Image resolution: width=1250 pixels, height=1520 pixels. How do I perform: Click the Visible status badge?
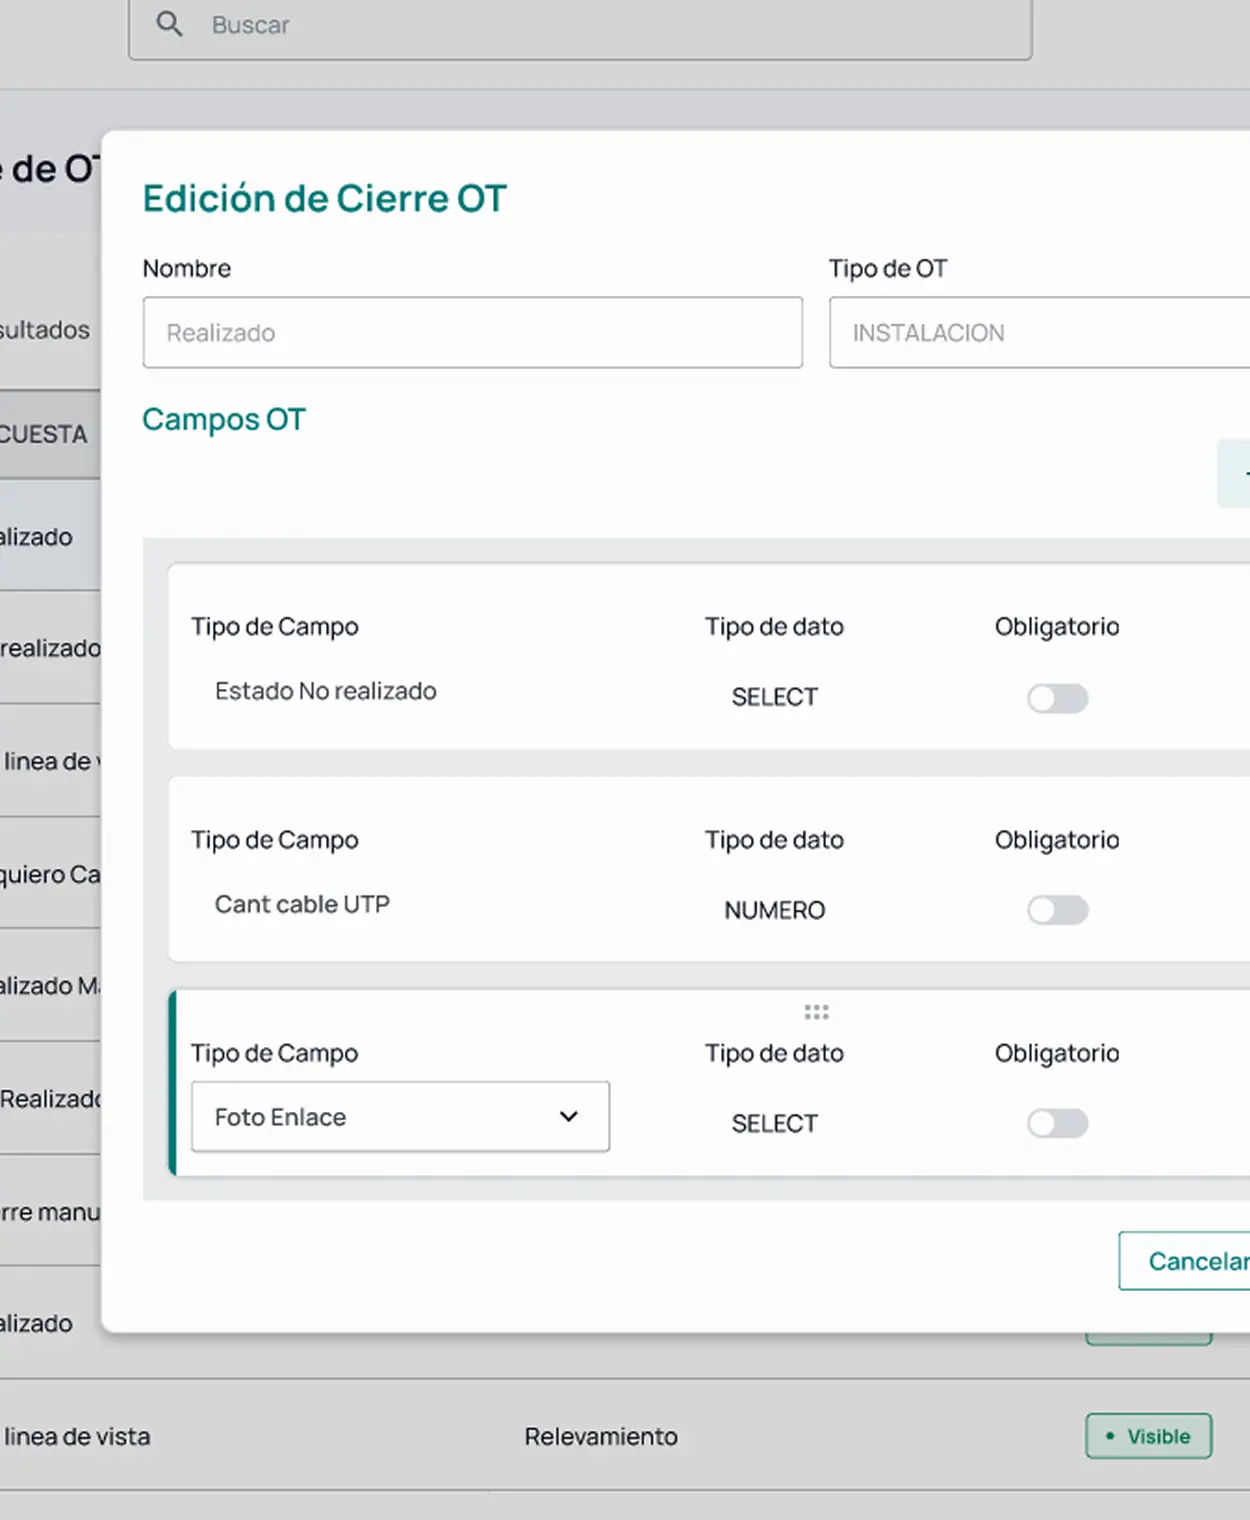coord(1148,1436)
